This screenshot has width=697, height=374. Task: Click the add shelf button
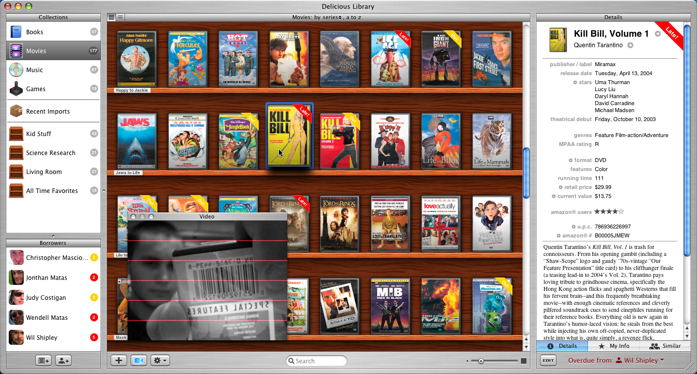tap(43, 361)
